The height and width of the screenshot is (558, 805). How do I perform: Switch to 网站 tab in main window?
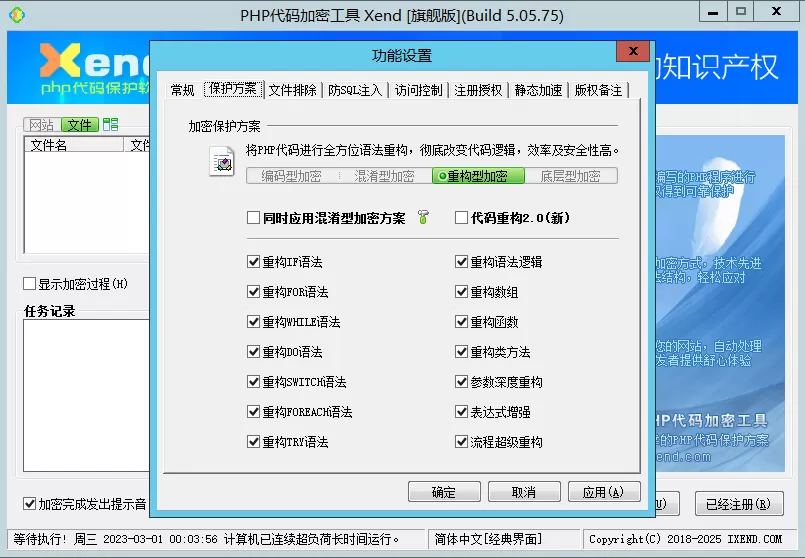[x=42, y=125]
